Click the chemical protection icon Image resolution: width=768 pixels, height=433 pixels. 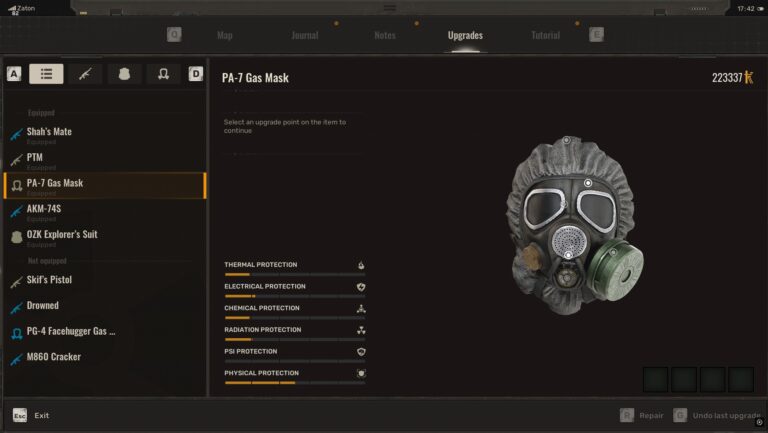click(x=361, y=309)
